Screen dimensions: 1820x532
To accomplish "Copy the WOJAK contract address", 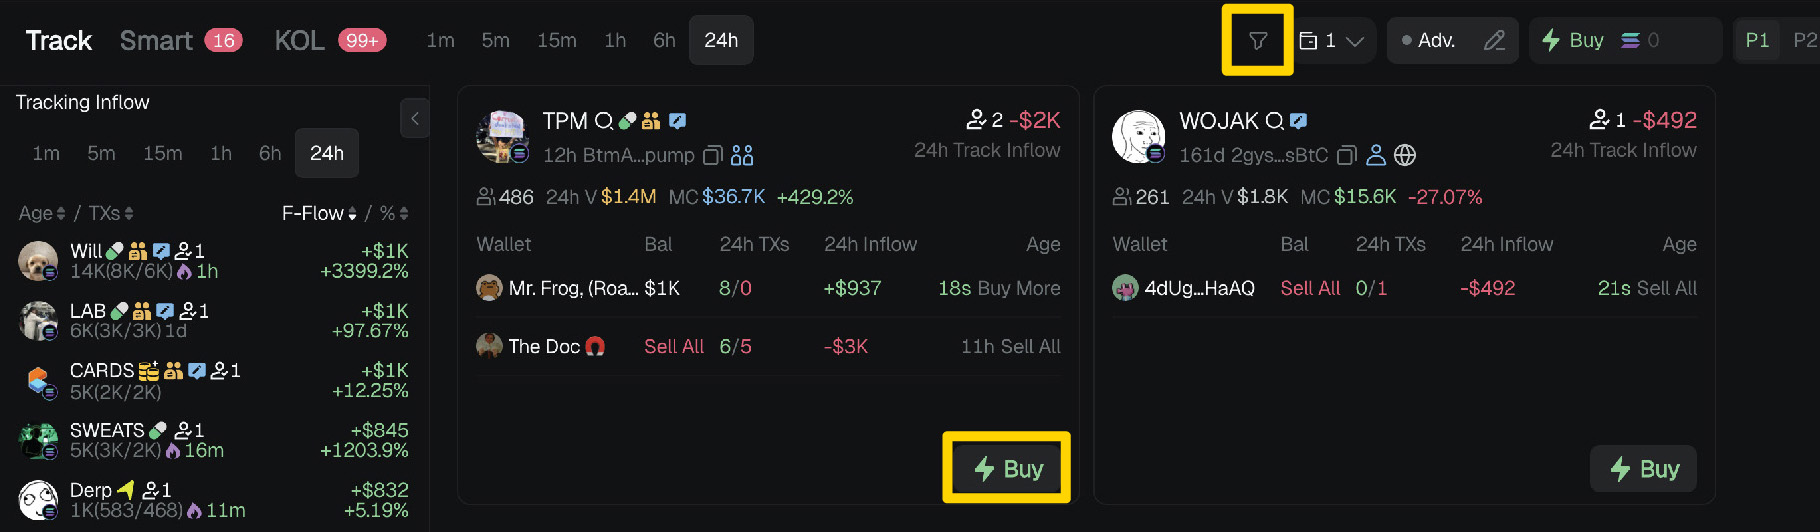I will point(1347,156).
